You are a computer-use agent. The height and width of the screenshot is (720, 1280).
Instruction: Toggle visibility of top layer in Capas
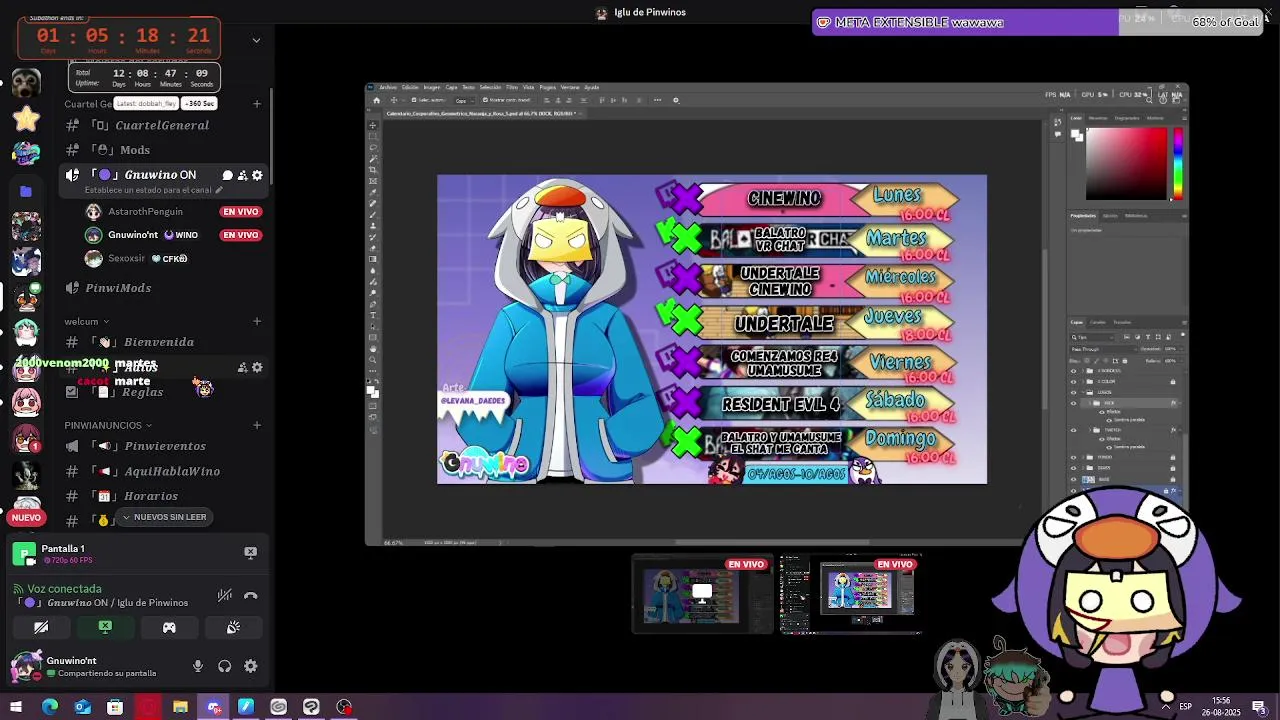click(1073, 371)
